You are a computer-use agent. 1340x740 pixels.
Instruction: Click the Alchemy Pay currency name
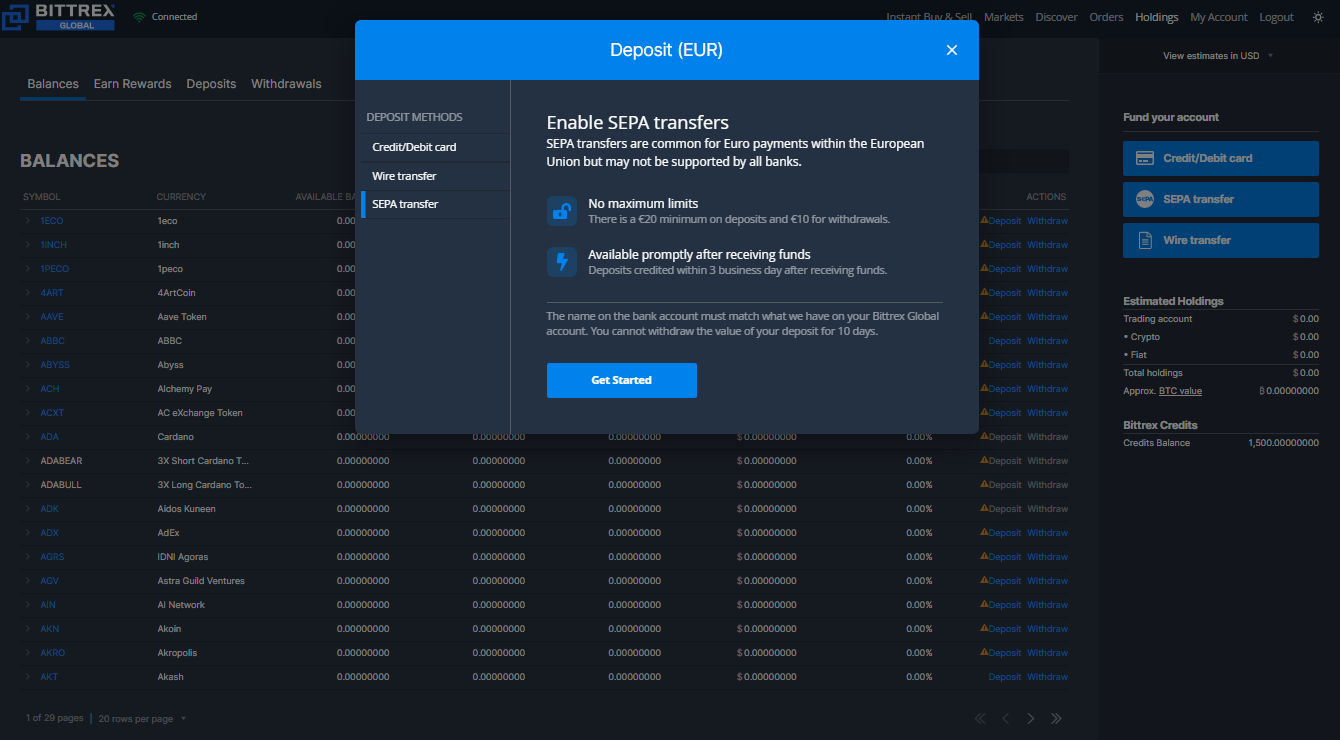pos(185,389)
